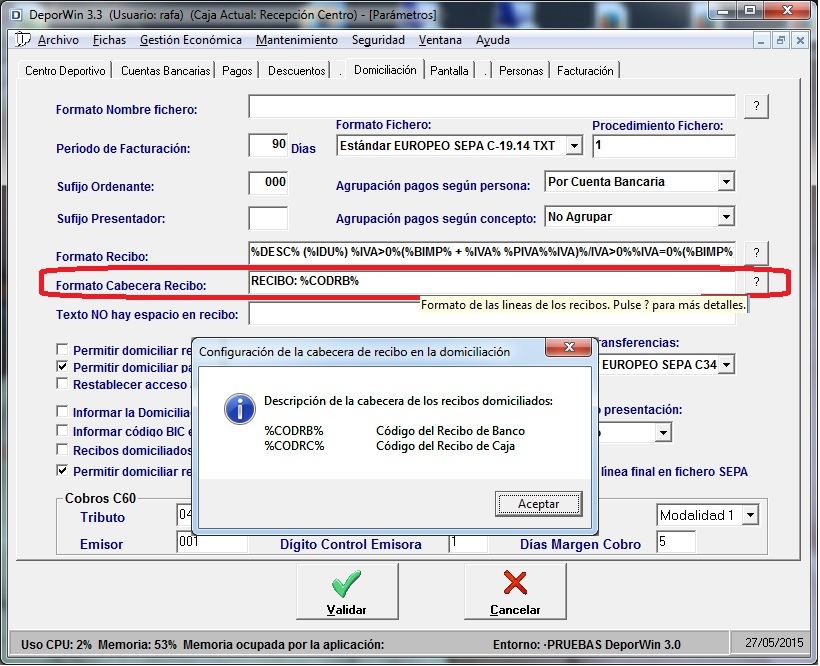This screenshot has width=820, height=666.
Task: Open the Formato Fichero dropdown
Action: (x=574, y=146)
